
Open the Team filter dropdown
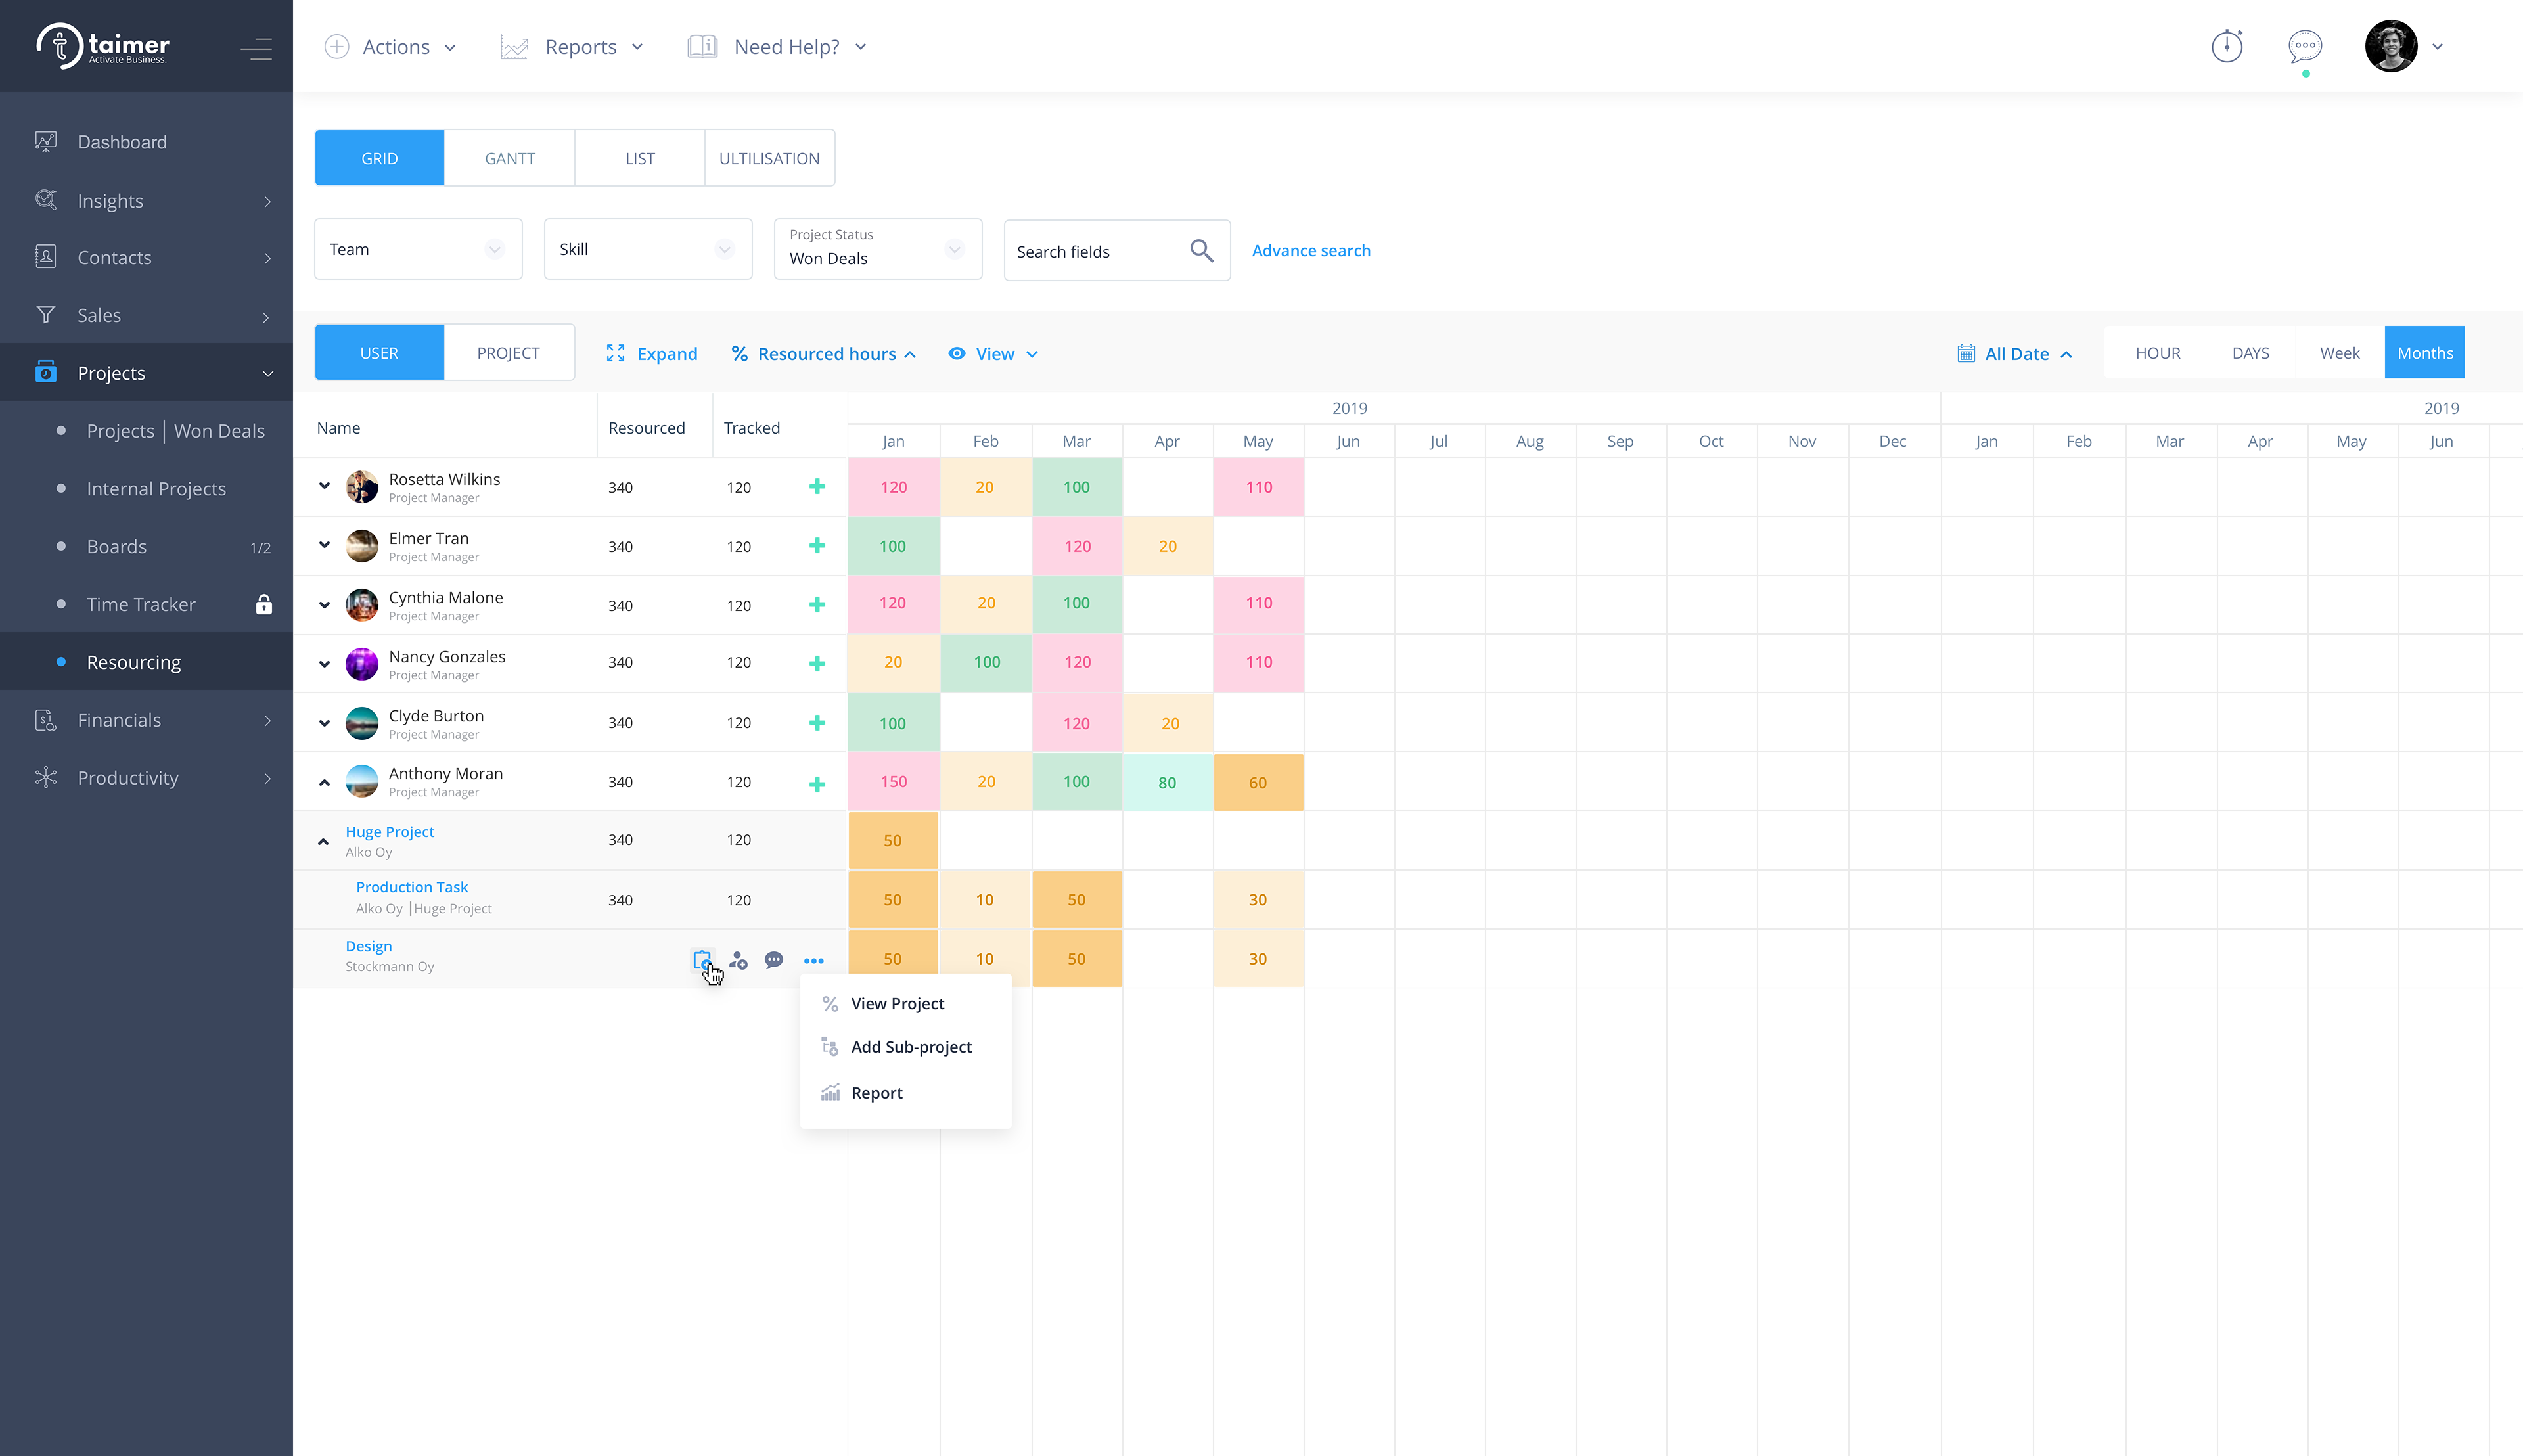(x=418, y=249)
